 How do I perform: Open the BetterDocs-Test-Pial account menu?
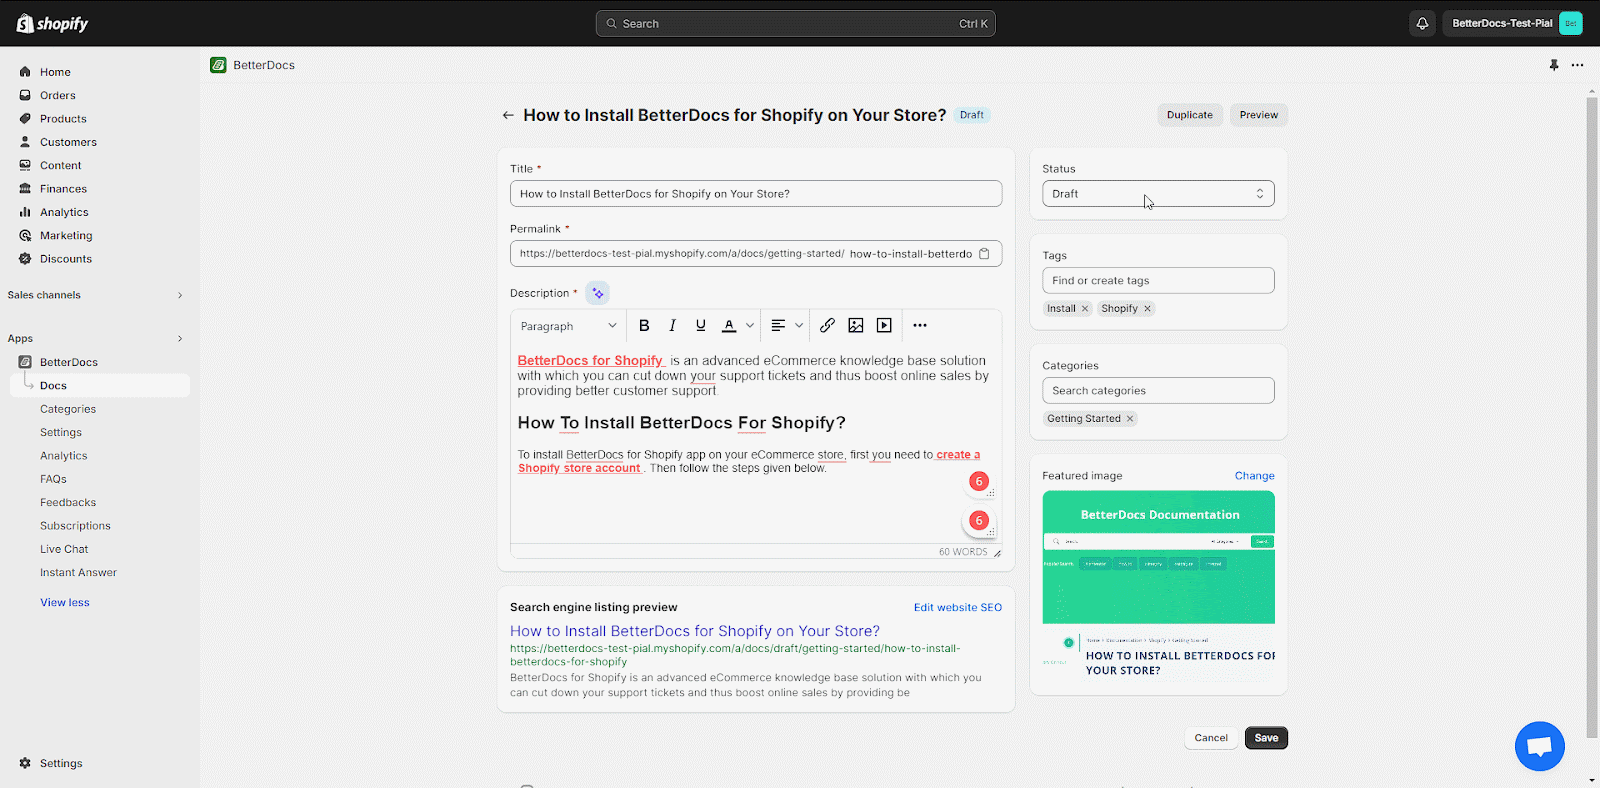pos(1514,23)
